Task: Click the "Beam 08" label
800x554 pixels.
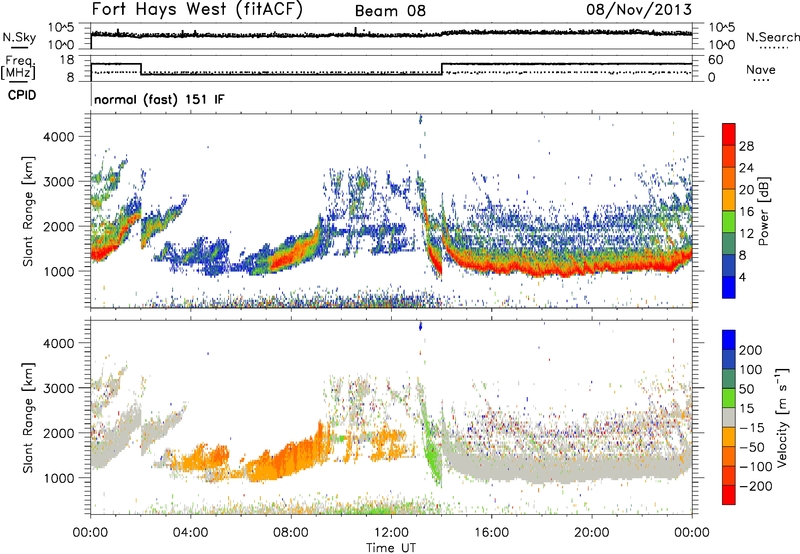Action: pos(390,11)
